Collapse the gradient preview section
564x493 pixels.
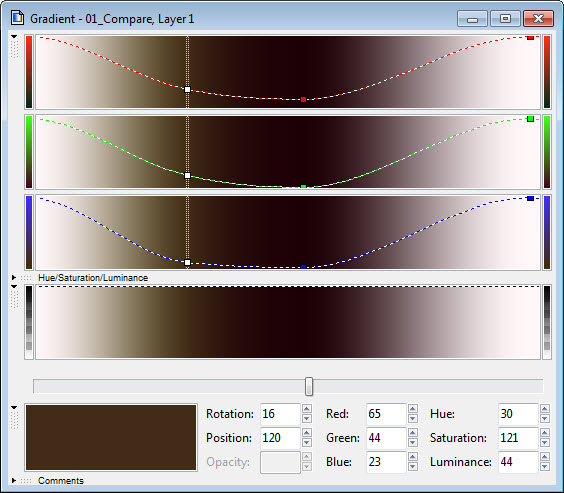[14, 287]
